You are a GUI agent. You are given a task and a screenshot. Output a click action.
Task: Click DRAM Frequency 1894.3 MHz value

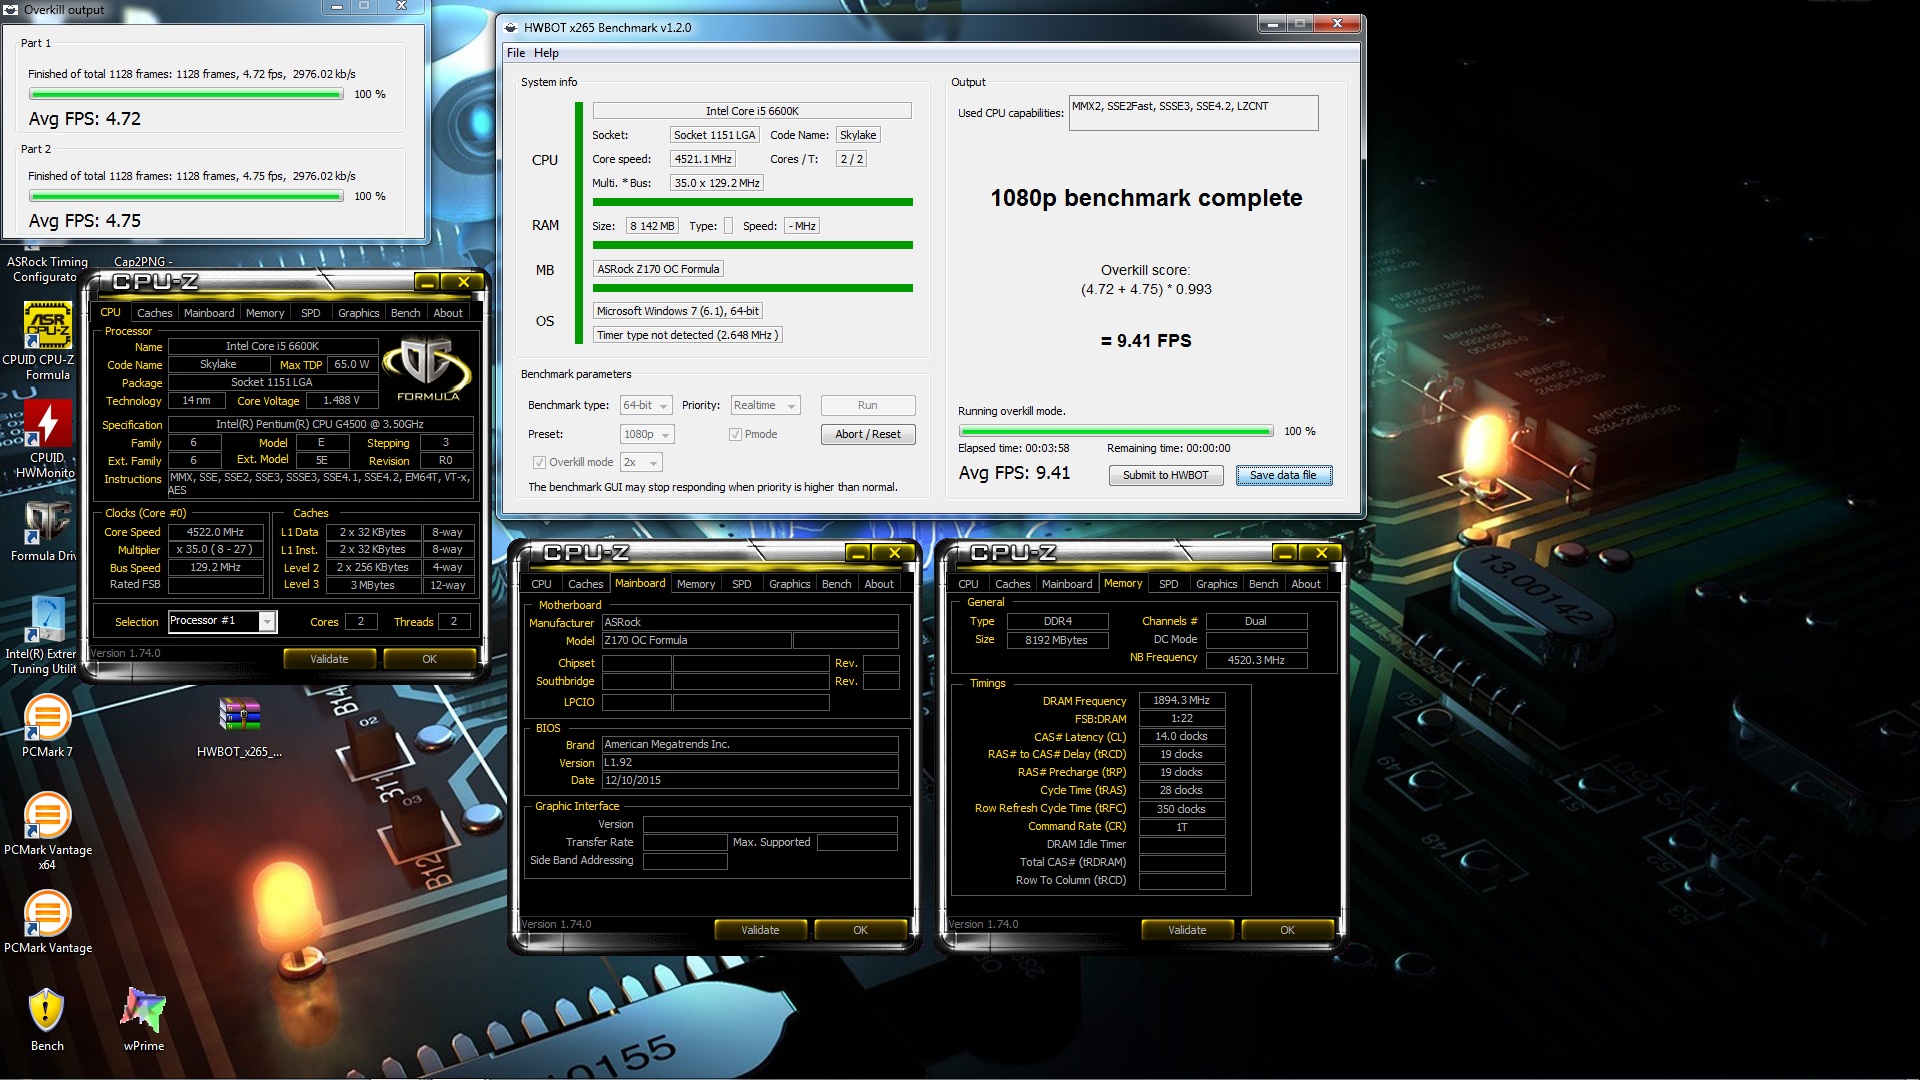coord(1181,701)
